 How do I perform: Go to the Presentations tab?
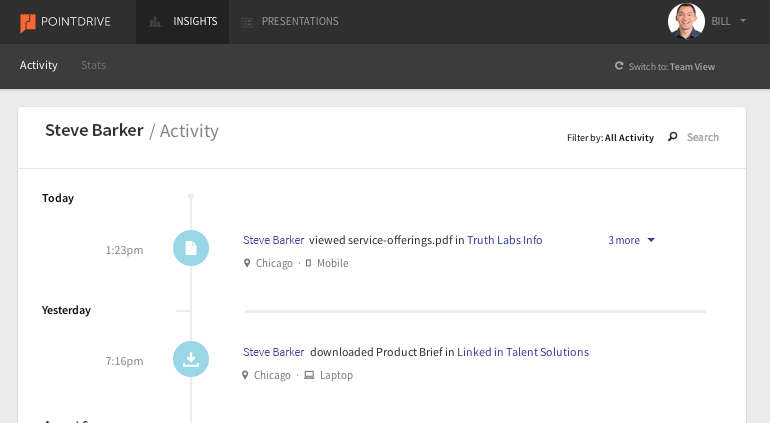(290, 22)
